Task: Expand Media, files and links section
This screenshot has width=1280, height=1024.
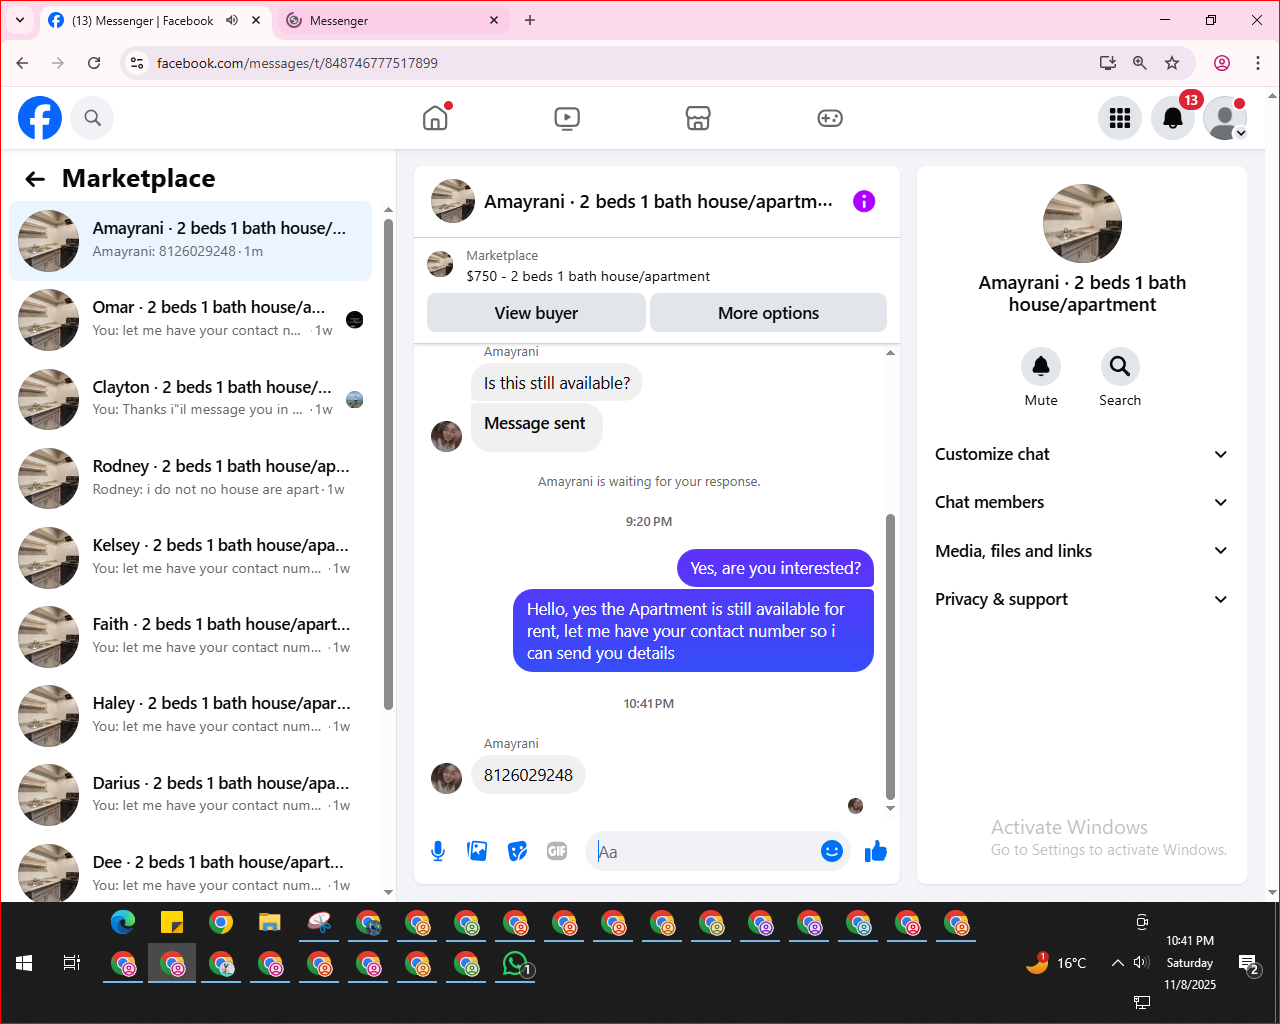Action: pos(1082,551)
